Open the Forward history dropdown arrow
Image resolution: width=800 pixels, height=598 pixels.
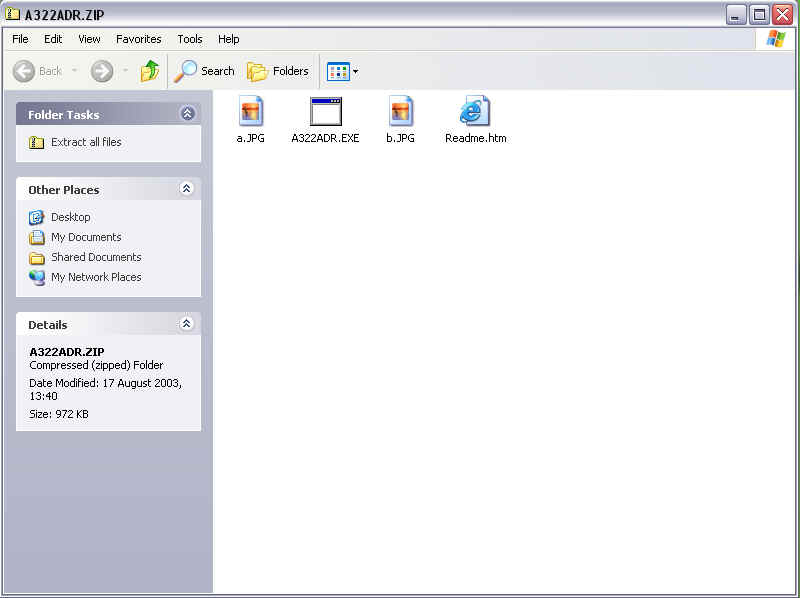pyautogui.click(x=126, y=70)
